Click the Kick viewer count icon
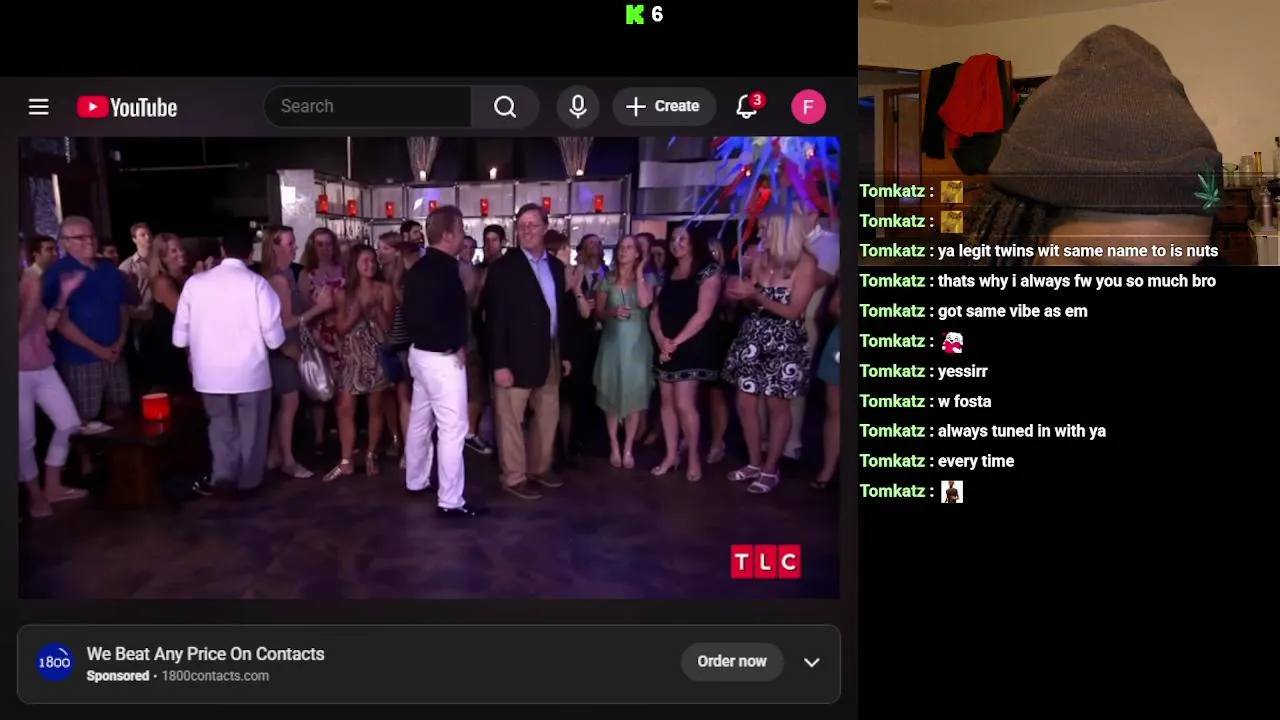1280x720 pixels. [x=635, y=14]
